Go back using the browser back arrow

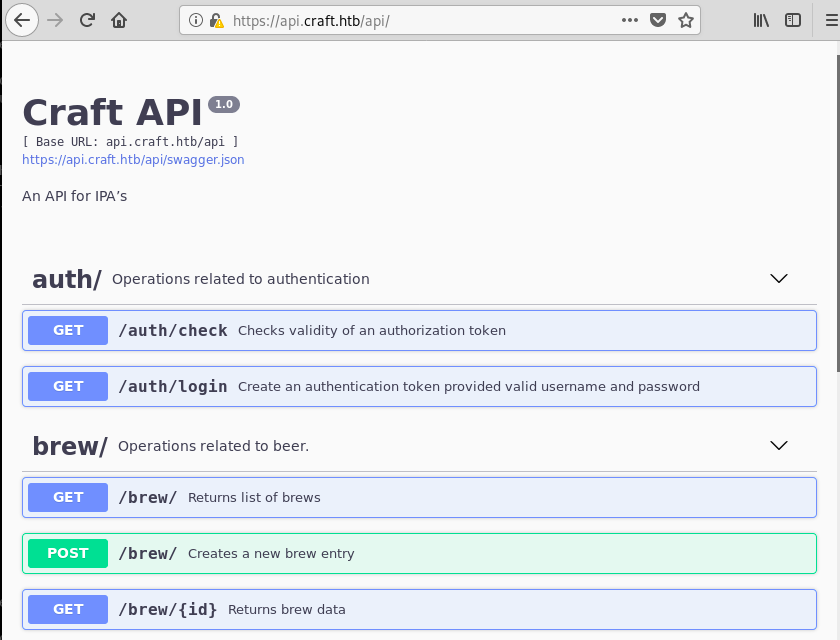pyautogui.click(x=22, y=20)
